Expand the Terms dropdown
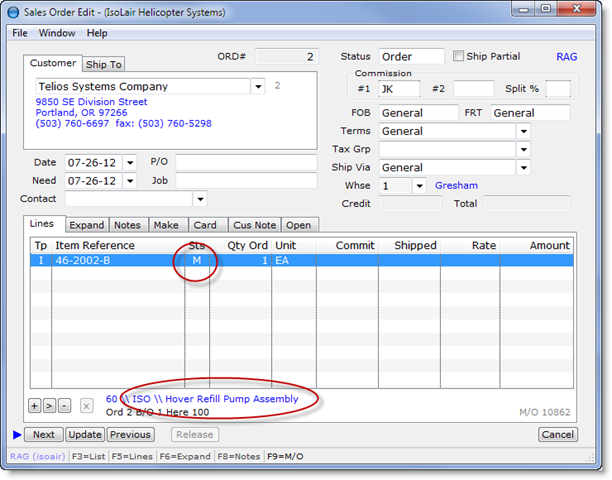This screenshot has width=612, height=480. (523, 131)
